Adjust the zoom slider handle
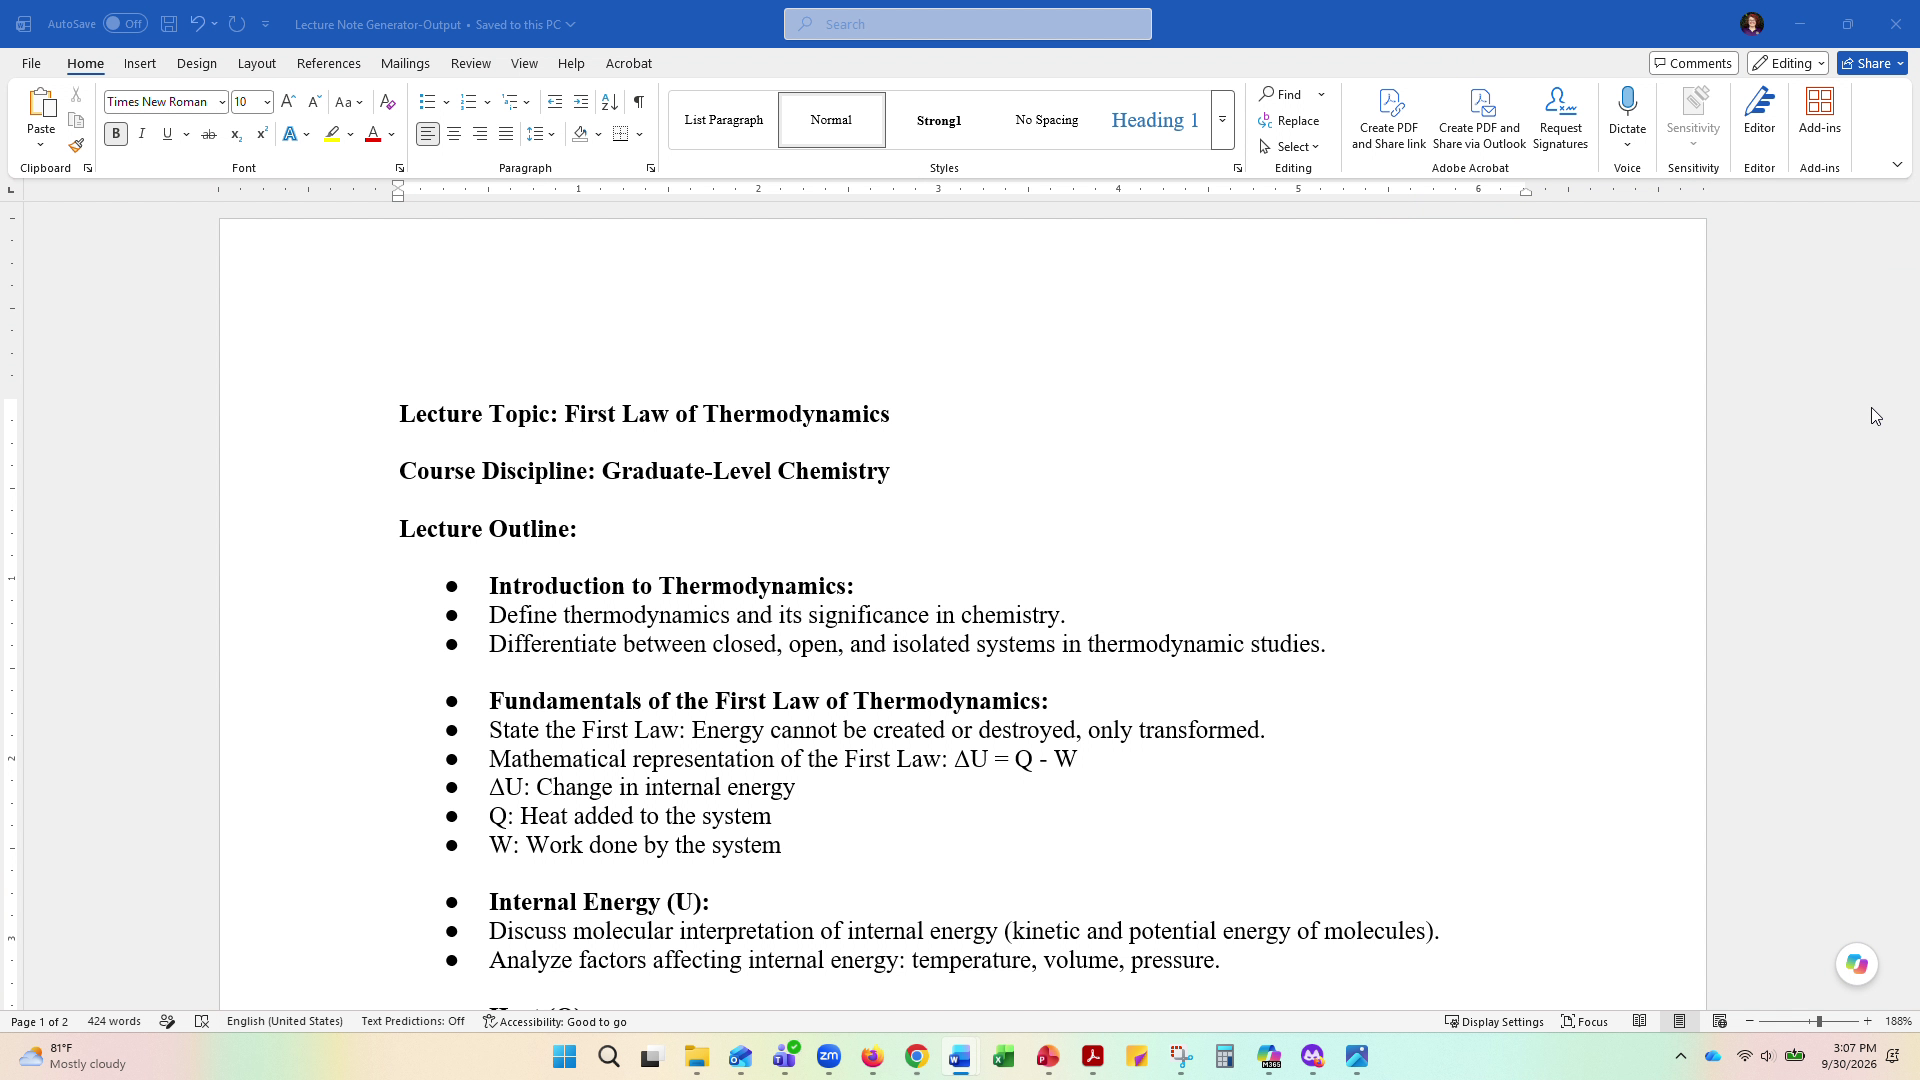1920x1080 pixels. [x=1818, y=1021]
